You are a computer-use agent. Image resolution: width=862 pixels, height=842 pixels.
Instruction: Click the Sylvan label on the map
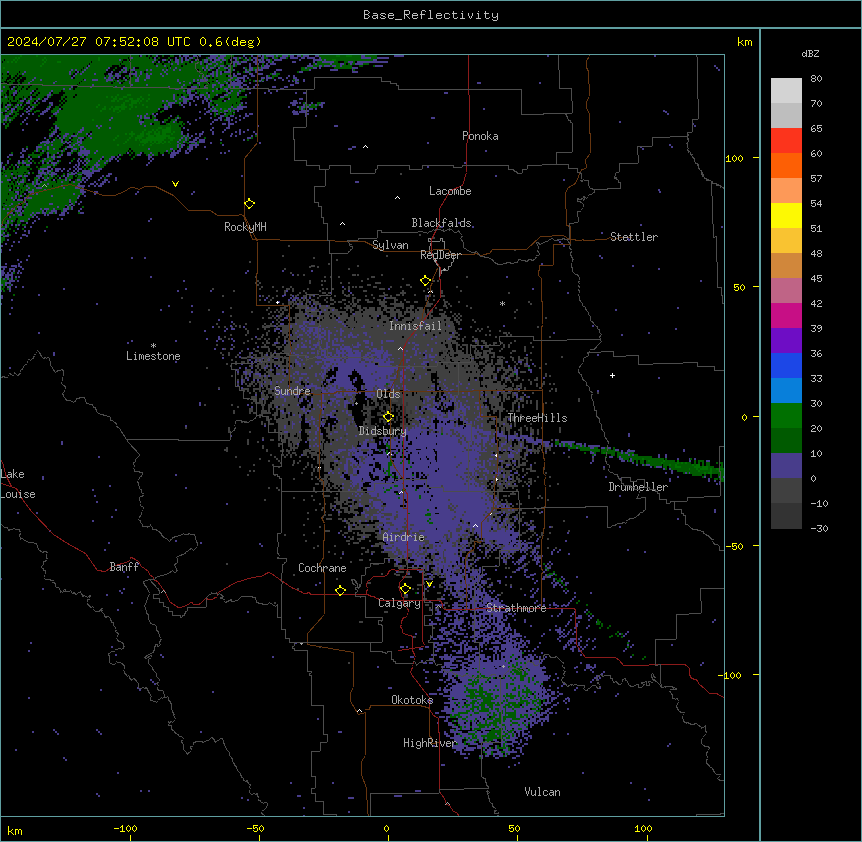390,245
